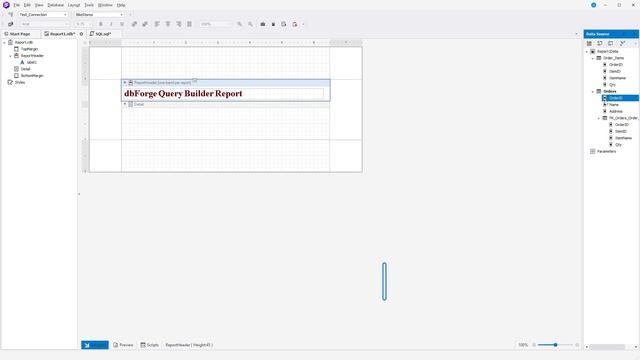Collapse the Report.rdb tree node
640x360 pixels.
tap(4, 42)
